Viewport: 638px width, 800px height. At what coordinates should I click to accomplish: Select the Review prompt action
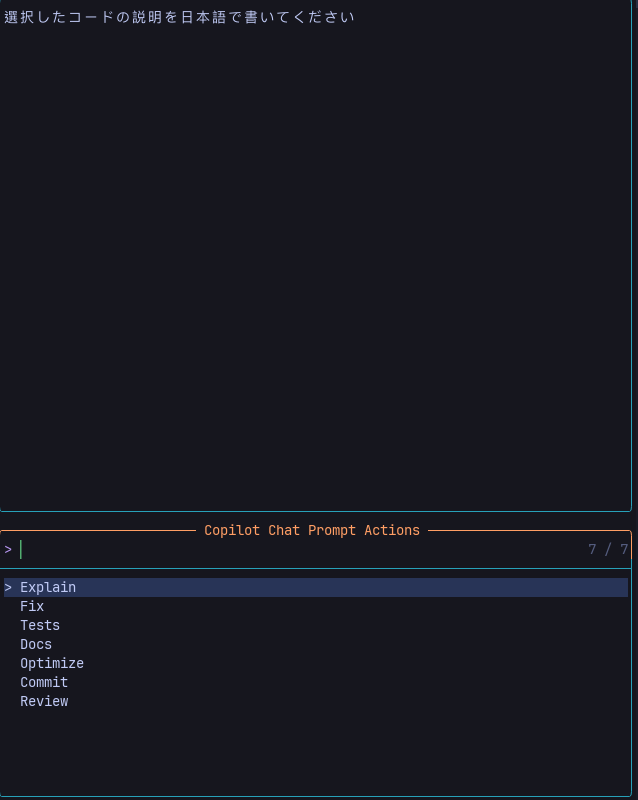coord(44,702)
